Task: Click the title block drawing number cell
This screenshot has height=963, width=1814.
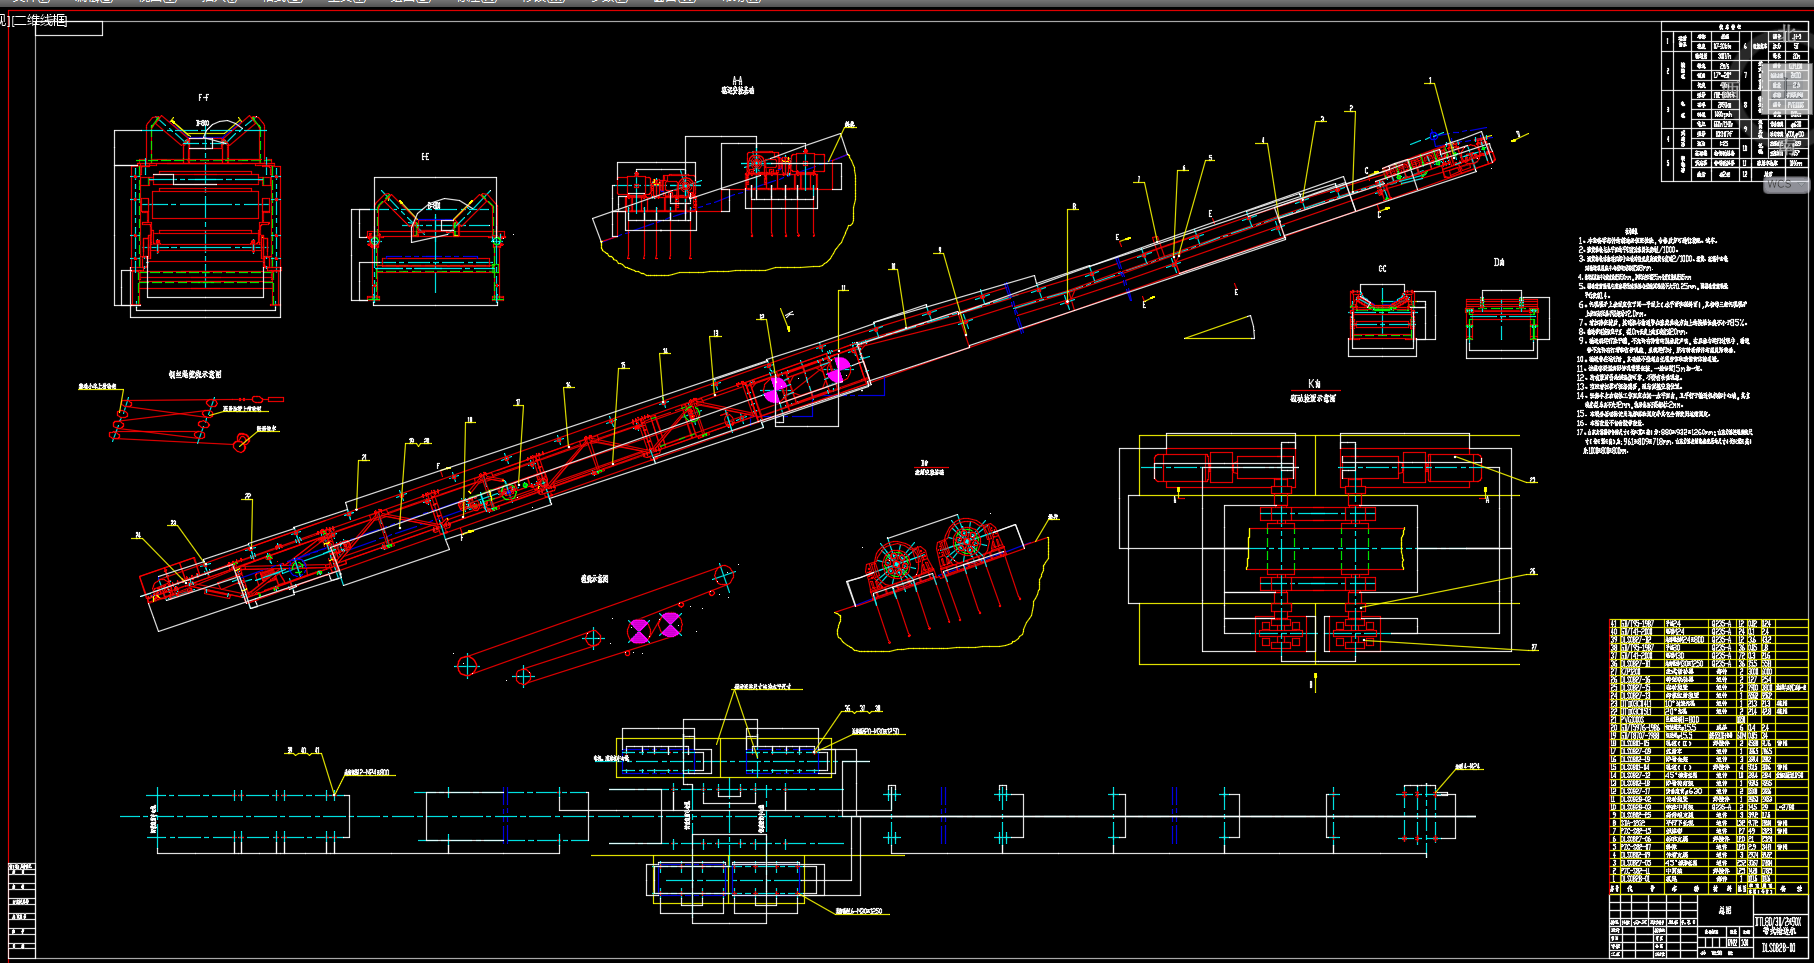Action: pyautogui.click(x=1780, y=947)
